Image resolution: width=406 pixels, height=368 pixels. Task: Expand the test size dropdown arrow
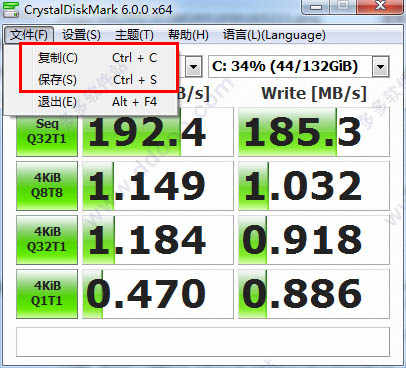(x=193, y=67)
